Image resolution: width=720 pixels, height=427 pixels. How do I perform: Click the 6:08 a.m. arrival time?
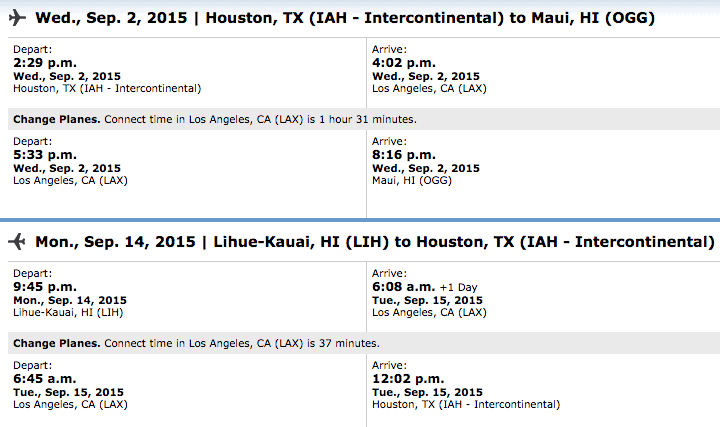click(404, 287)
